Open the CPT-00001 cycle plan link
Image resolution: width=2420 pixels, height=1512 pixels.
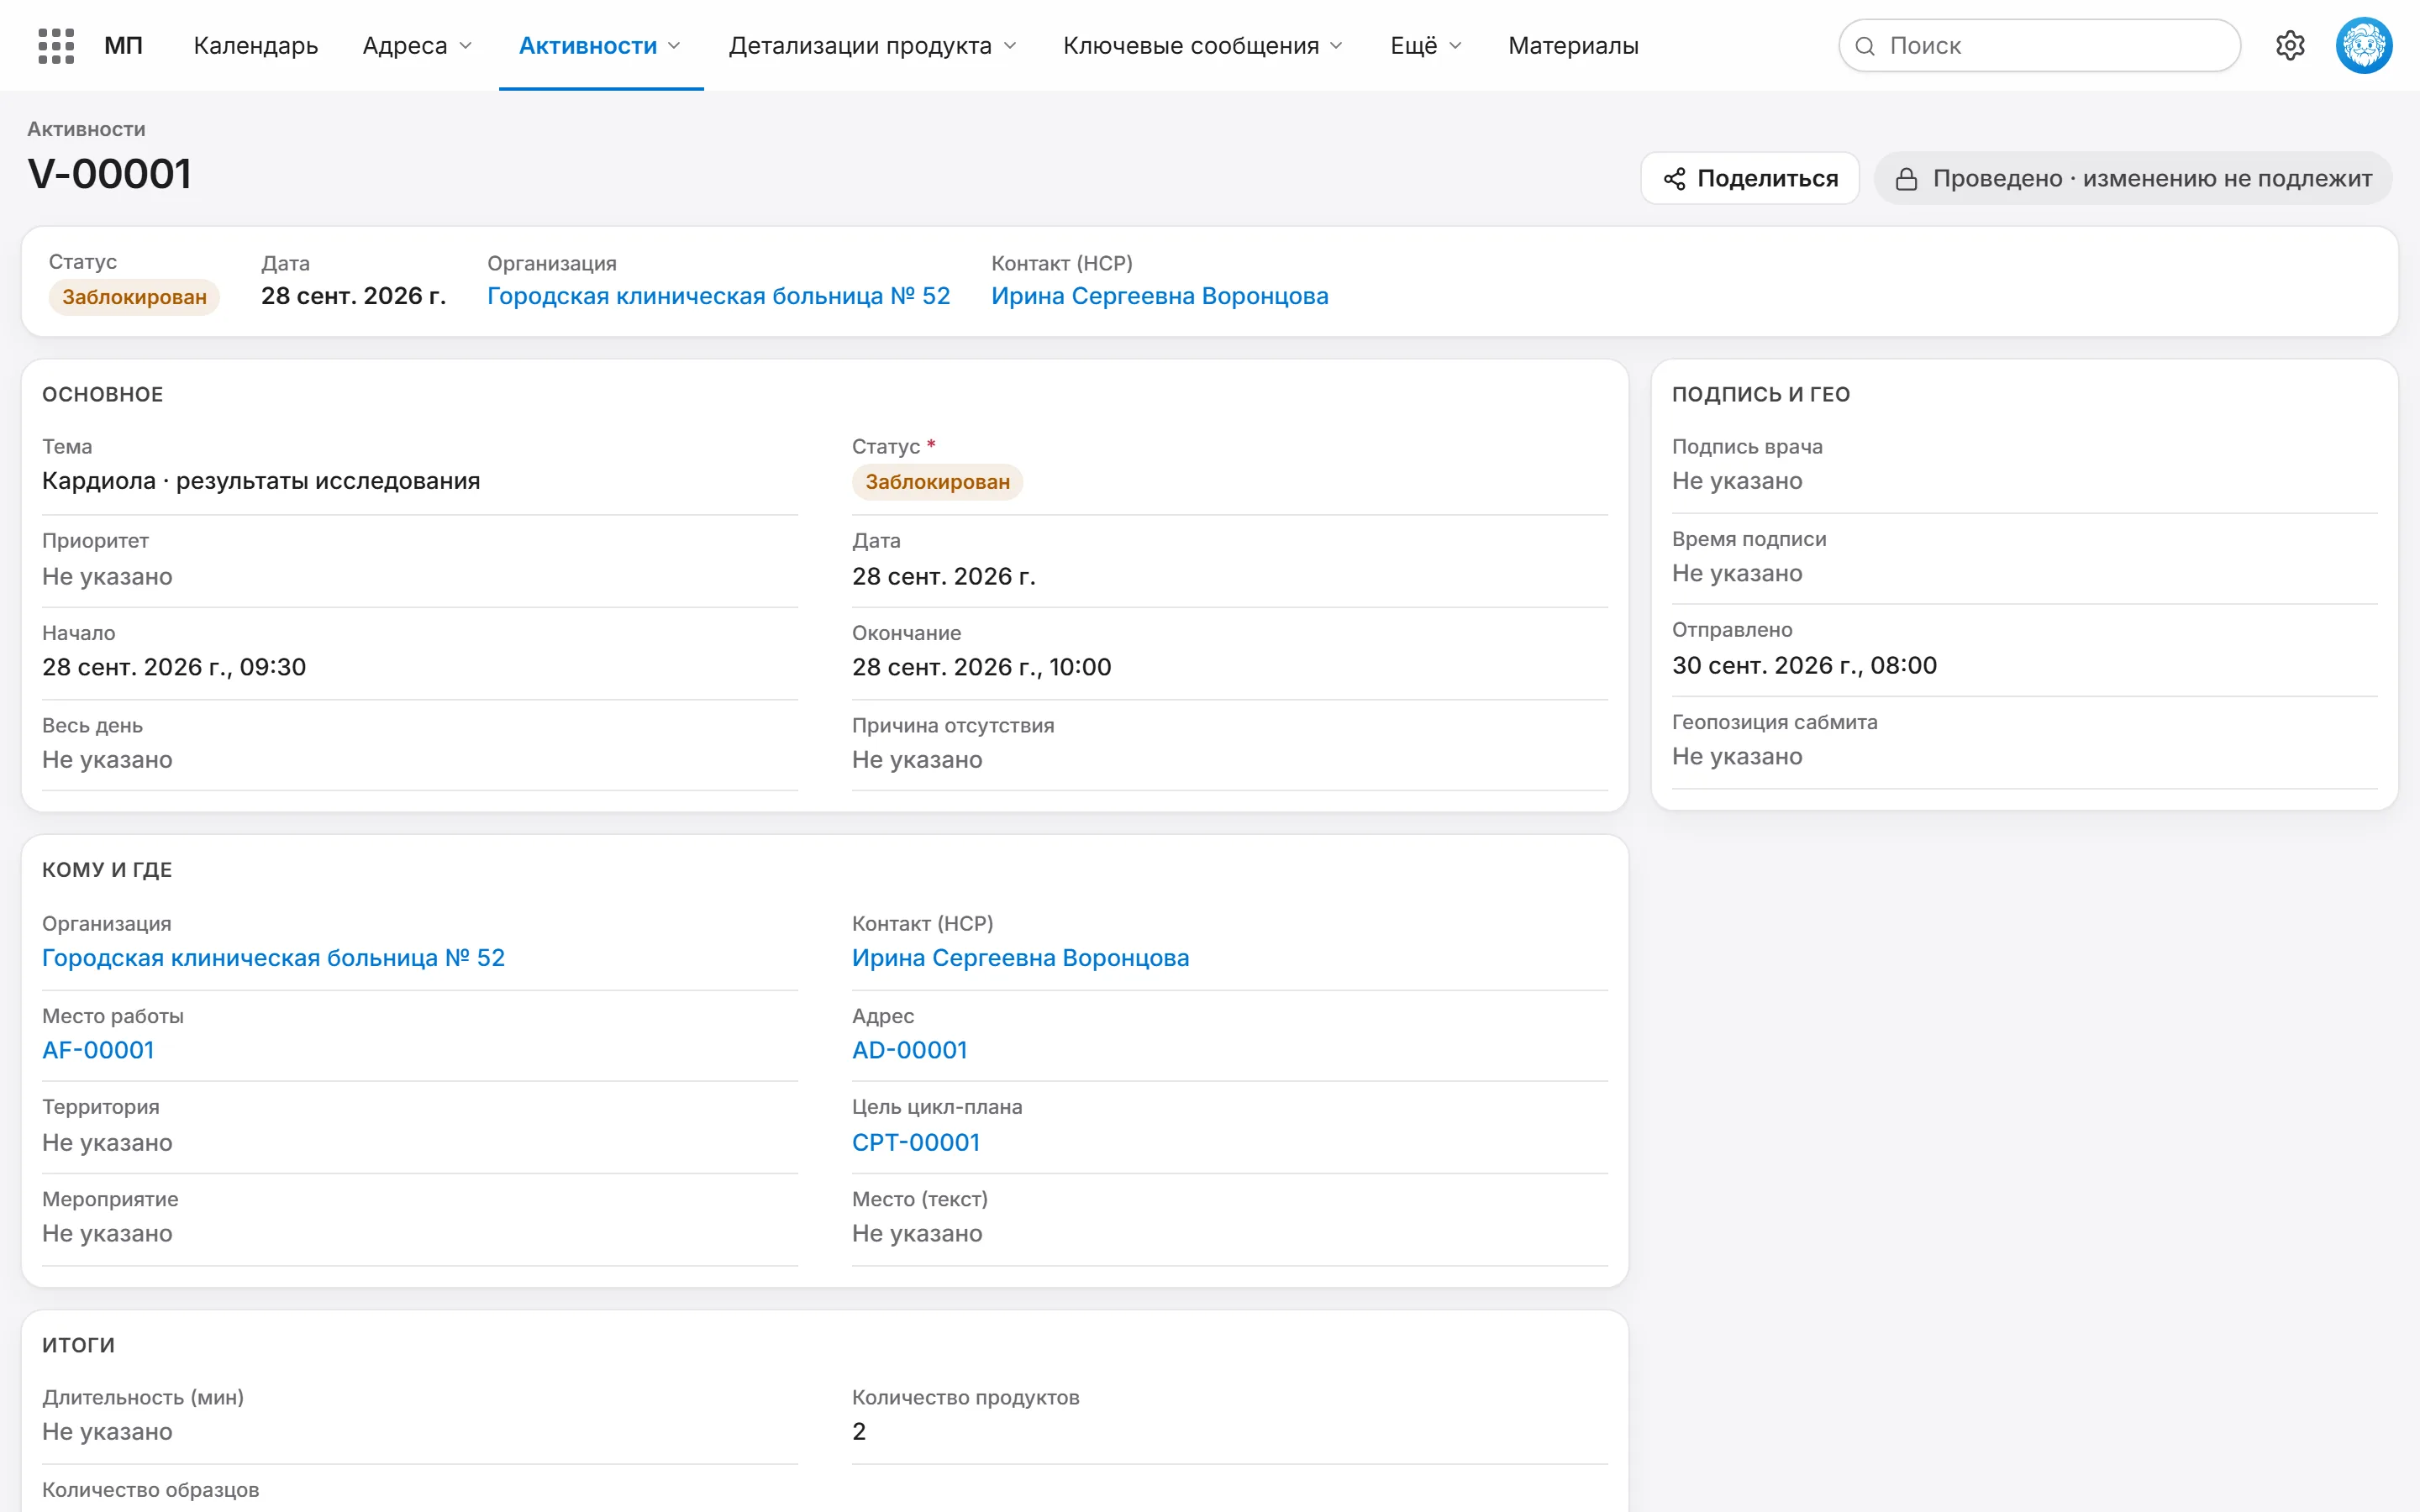[x=916, y=1142]
